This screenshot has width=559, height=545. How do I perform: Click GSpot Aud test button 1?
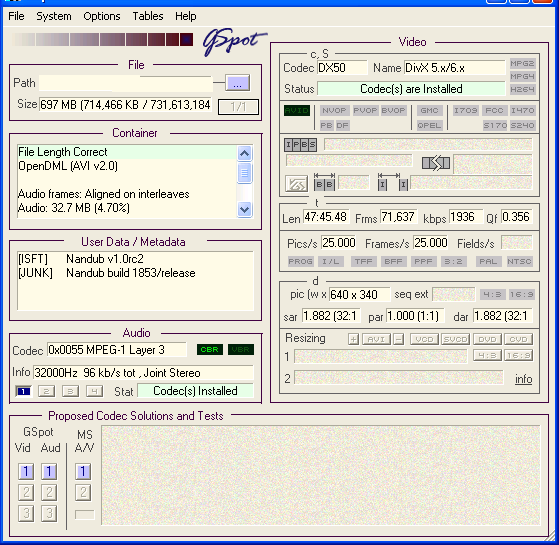pos(49,472)
